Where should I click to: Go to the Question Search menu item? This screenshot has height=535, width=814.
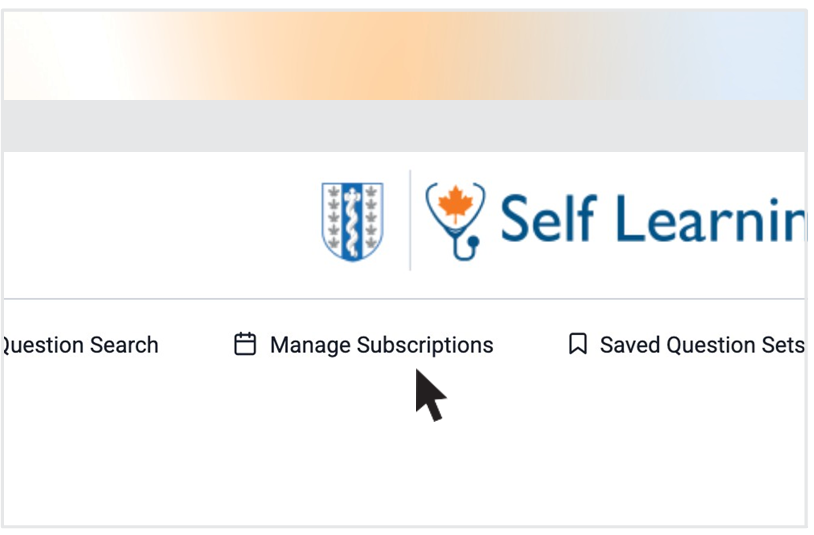[x=80, y=345]
